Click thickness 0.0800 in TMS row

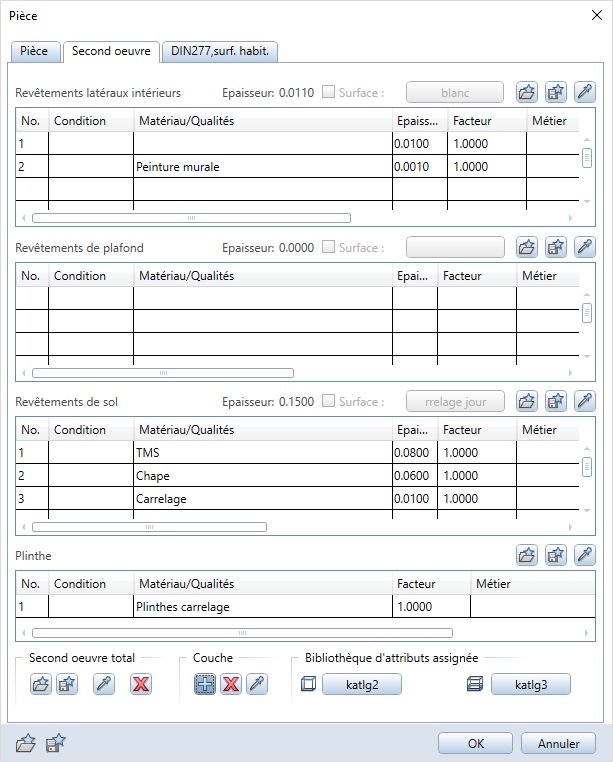[x=415, y=452]
